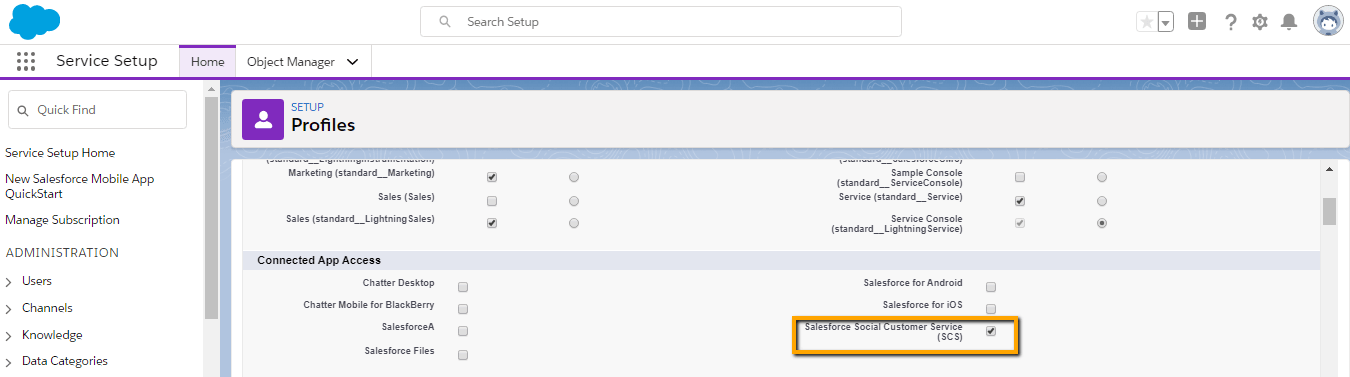Expand the Knowledge tree item
Viewport: 1350px width, 377px height.
pyautogui.click(x=52, y=335)
